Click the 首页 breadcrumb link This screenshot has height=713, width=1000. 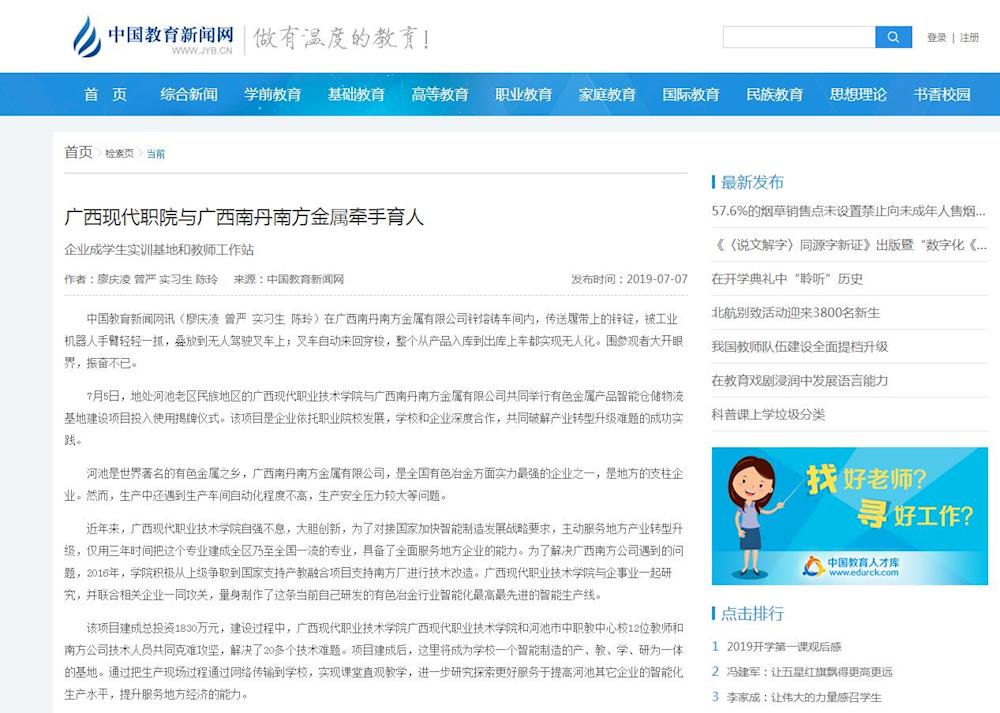pyautogui.click(x=78, y=152)
